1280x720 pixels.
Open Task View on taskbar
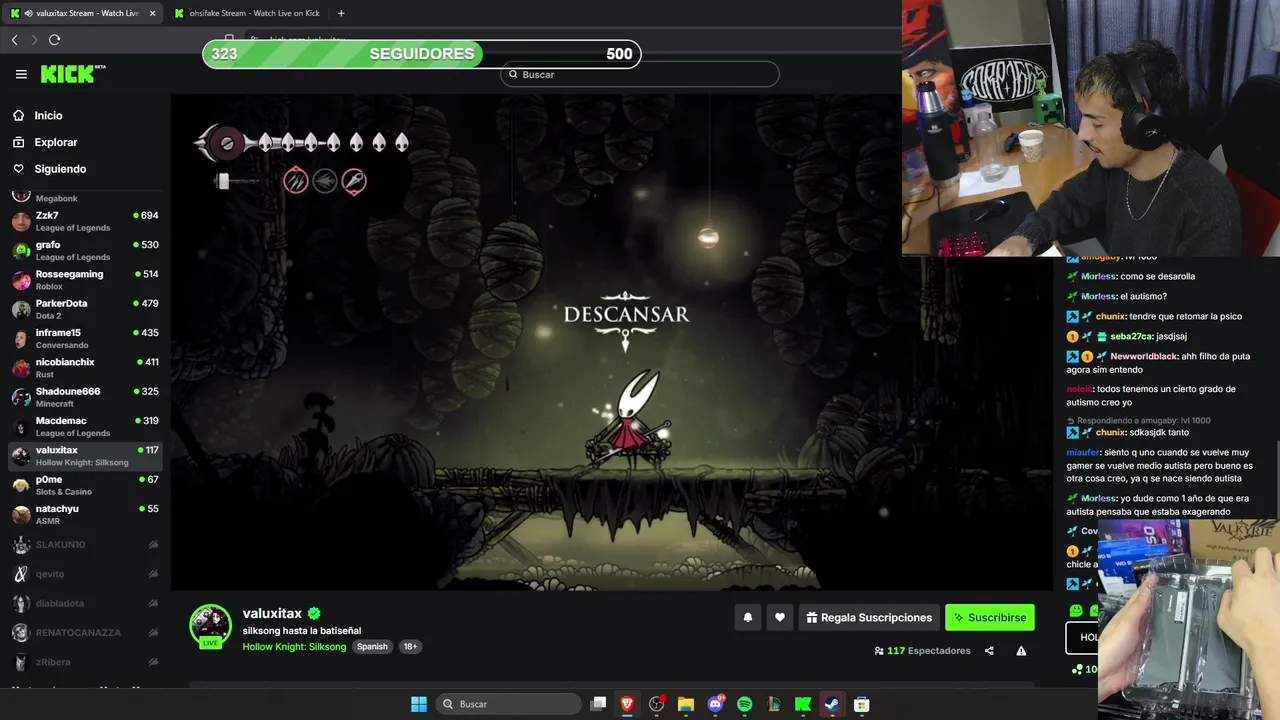tap(598, 704)
